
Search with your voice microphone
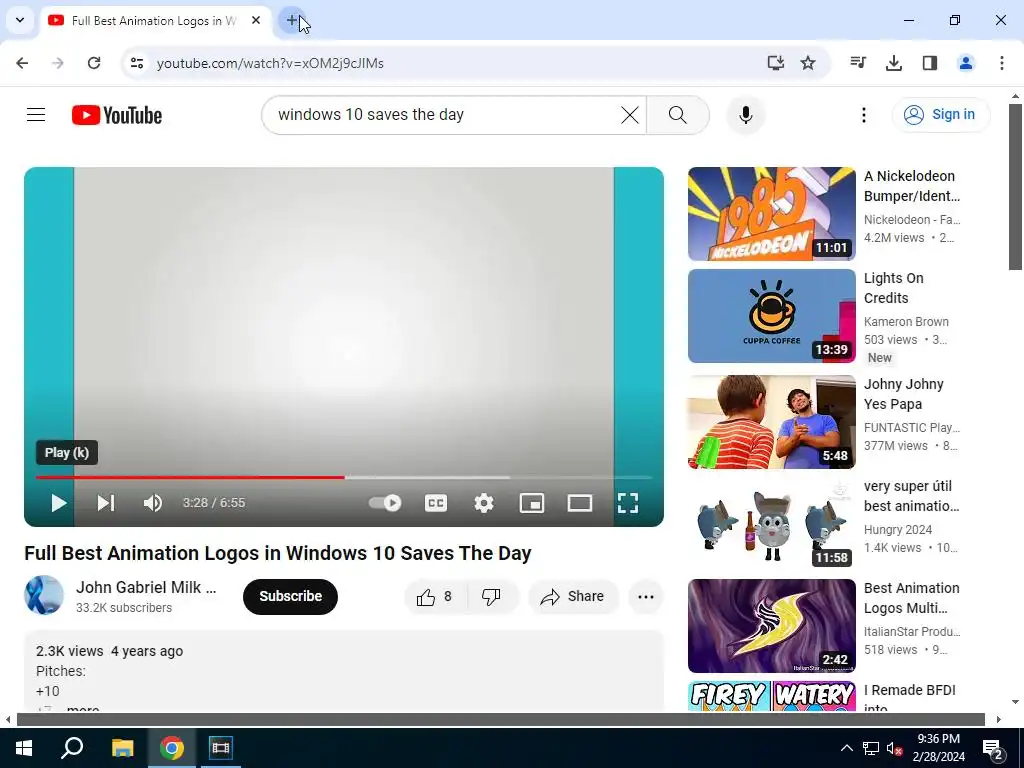point(746,115)
